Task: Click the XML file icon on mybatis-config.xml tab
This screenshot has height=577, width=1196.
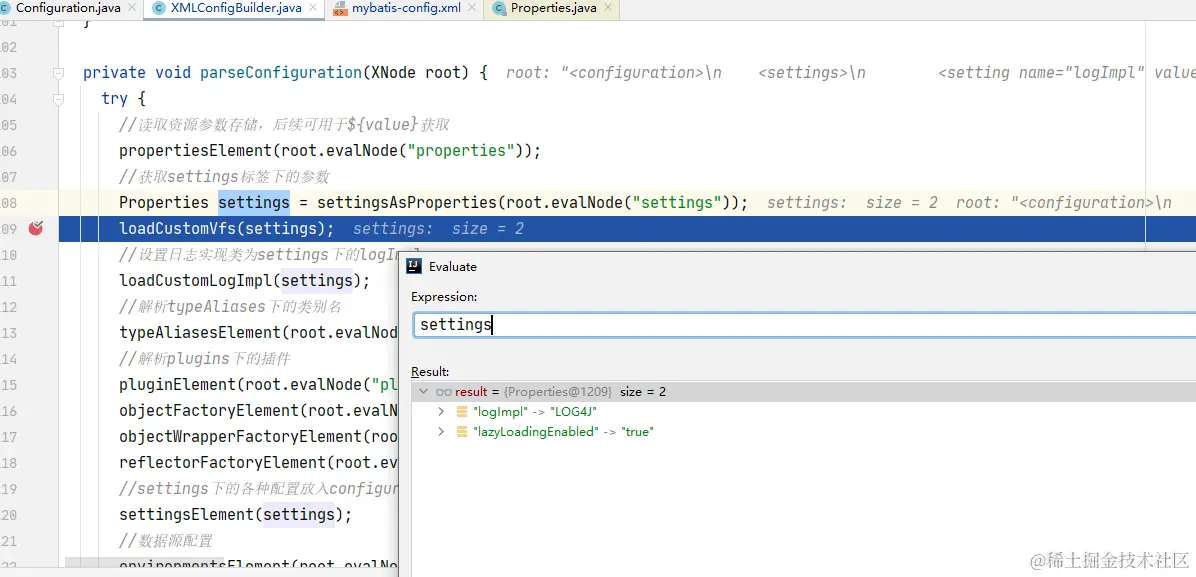Action: tap(340, 9)
